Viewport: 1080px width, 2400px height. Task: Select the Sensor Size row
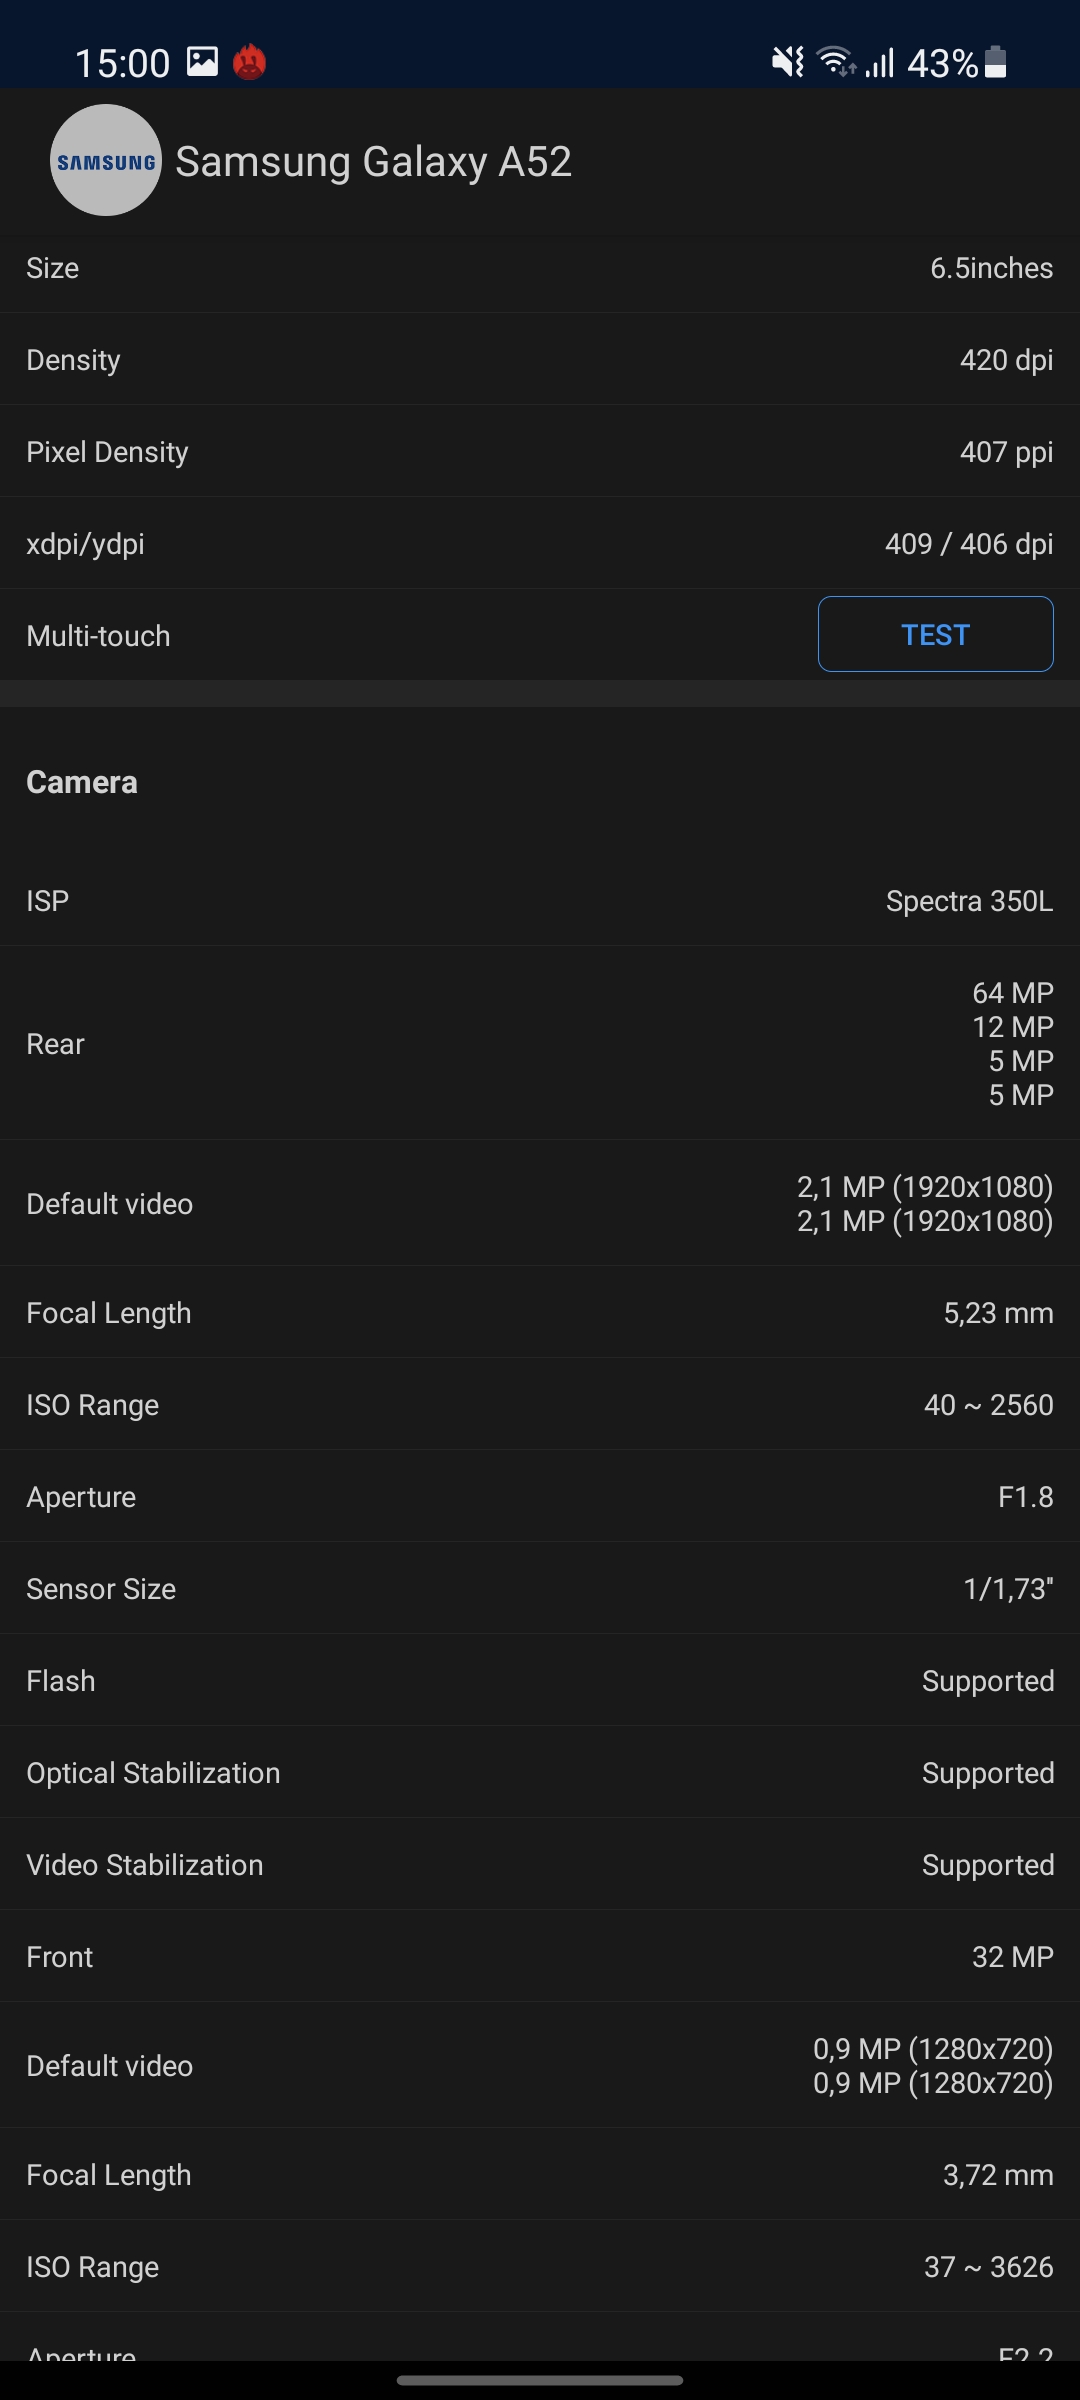(540, 1589)
